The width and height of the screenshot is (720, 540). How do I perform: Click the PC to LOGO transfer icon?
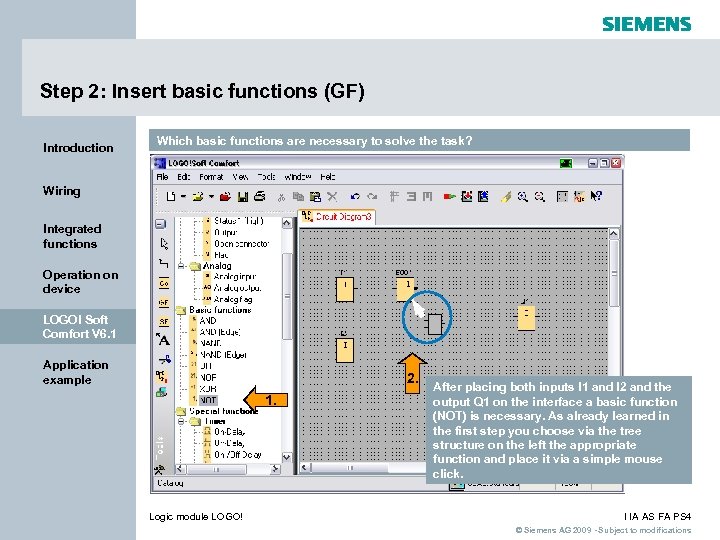[467, 197]
